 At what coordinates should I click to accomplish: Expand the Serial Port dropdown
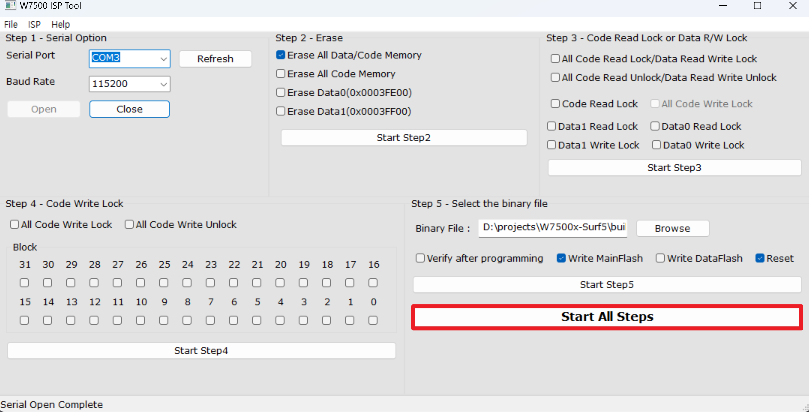(x=163, y=58)
